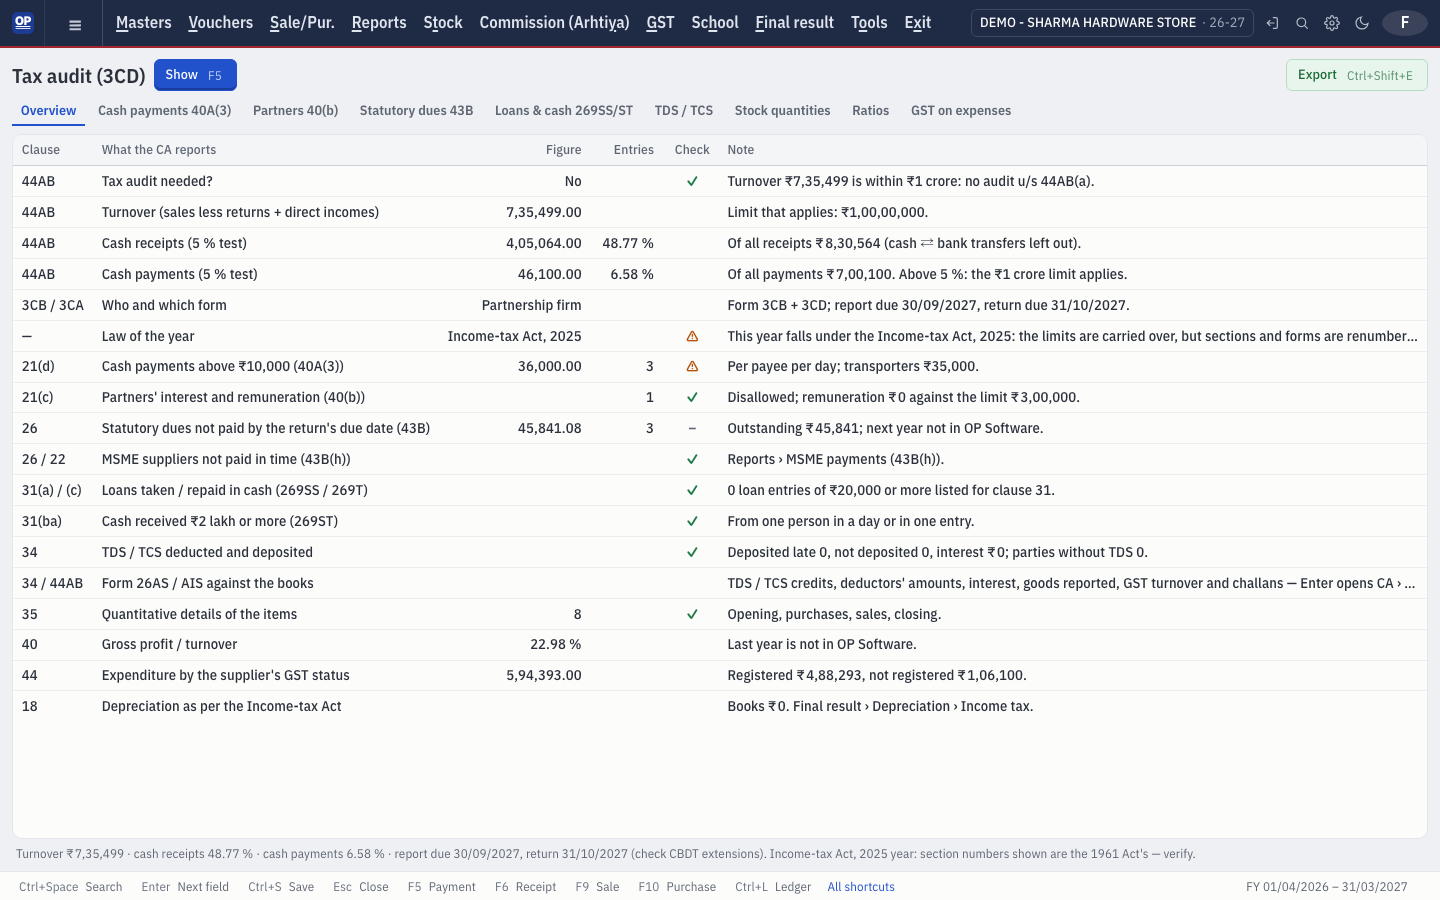Screen dimensions: 1440x900
Task: Select Depreciation as per the Income-tax Act row
Action: click(720, 706)
